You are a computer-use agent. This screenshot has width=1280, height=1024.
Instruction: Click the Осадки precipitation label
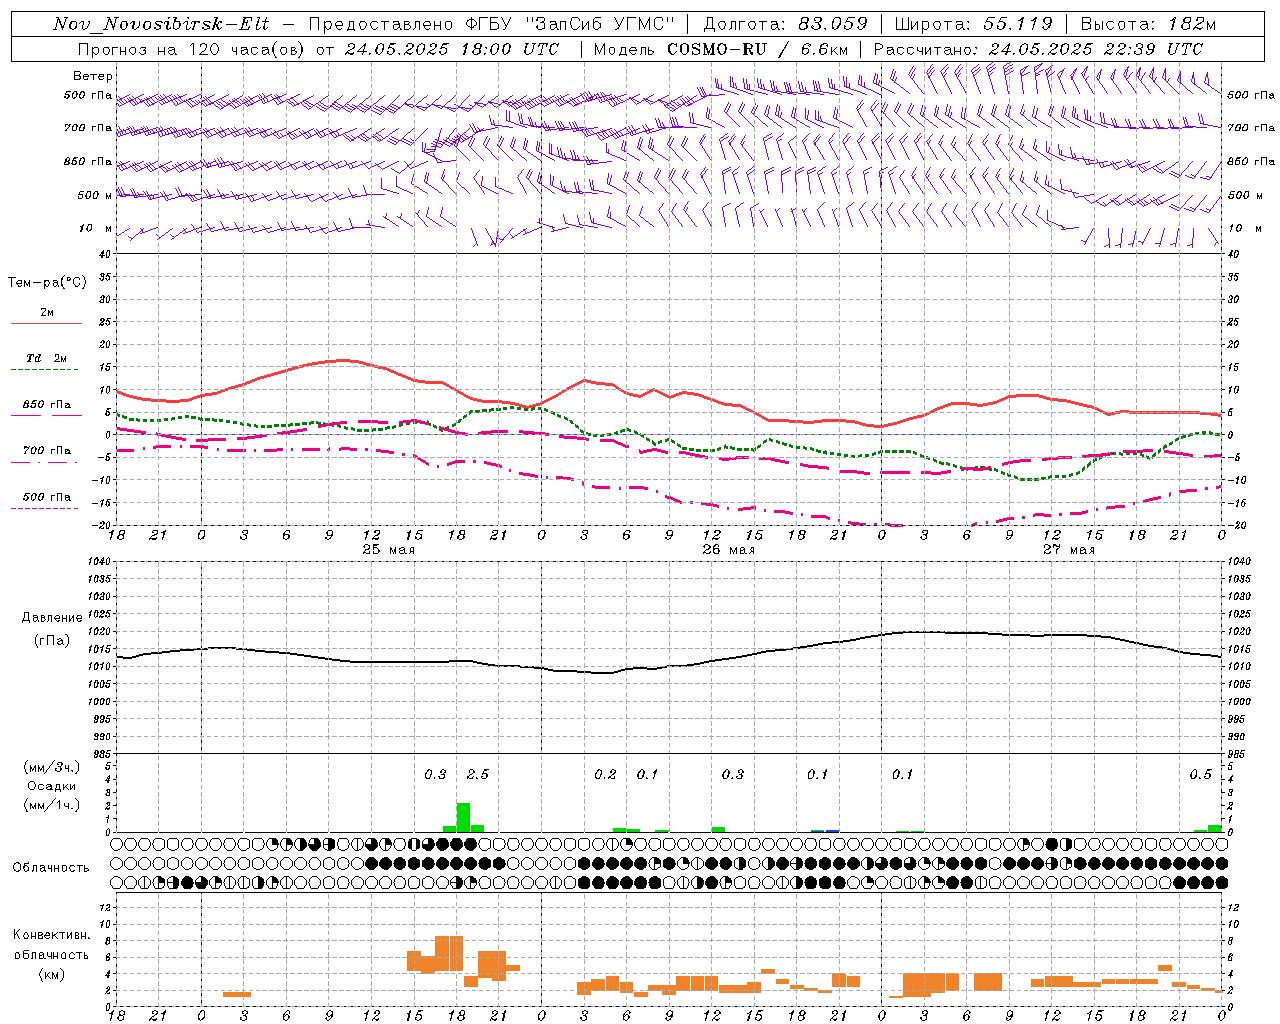[x=52, y=786]
